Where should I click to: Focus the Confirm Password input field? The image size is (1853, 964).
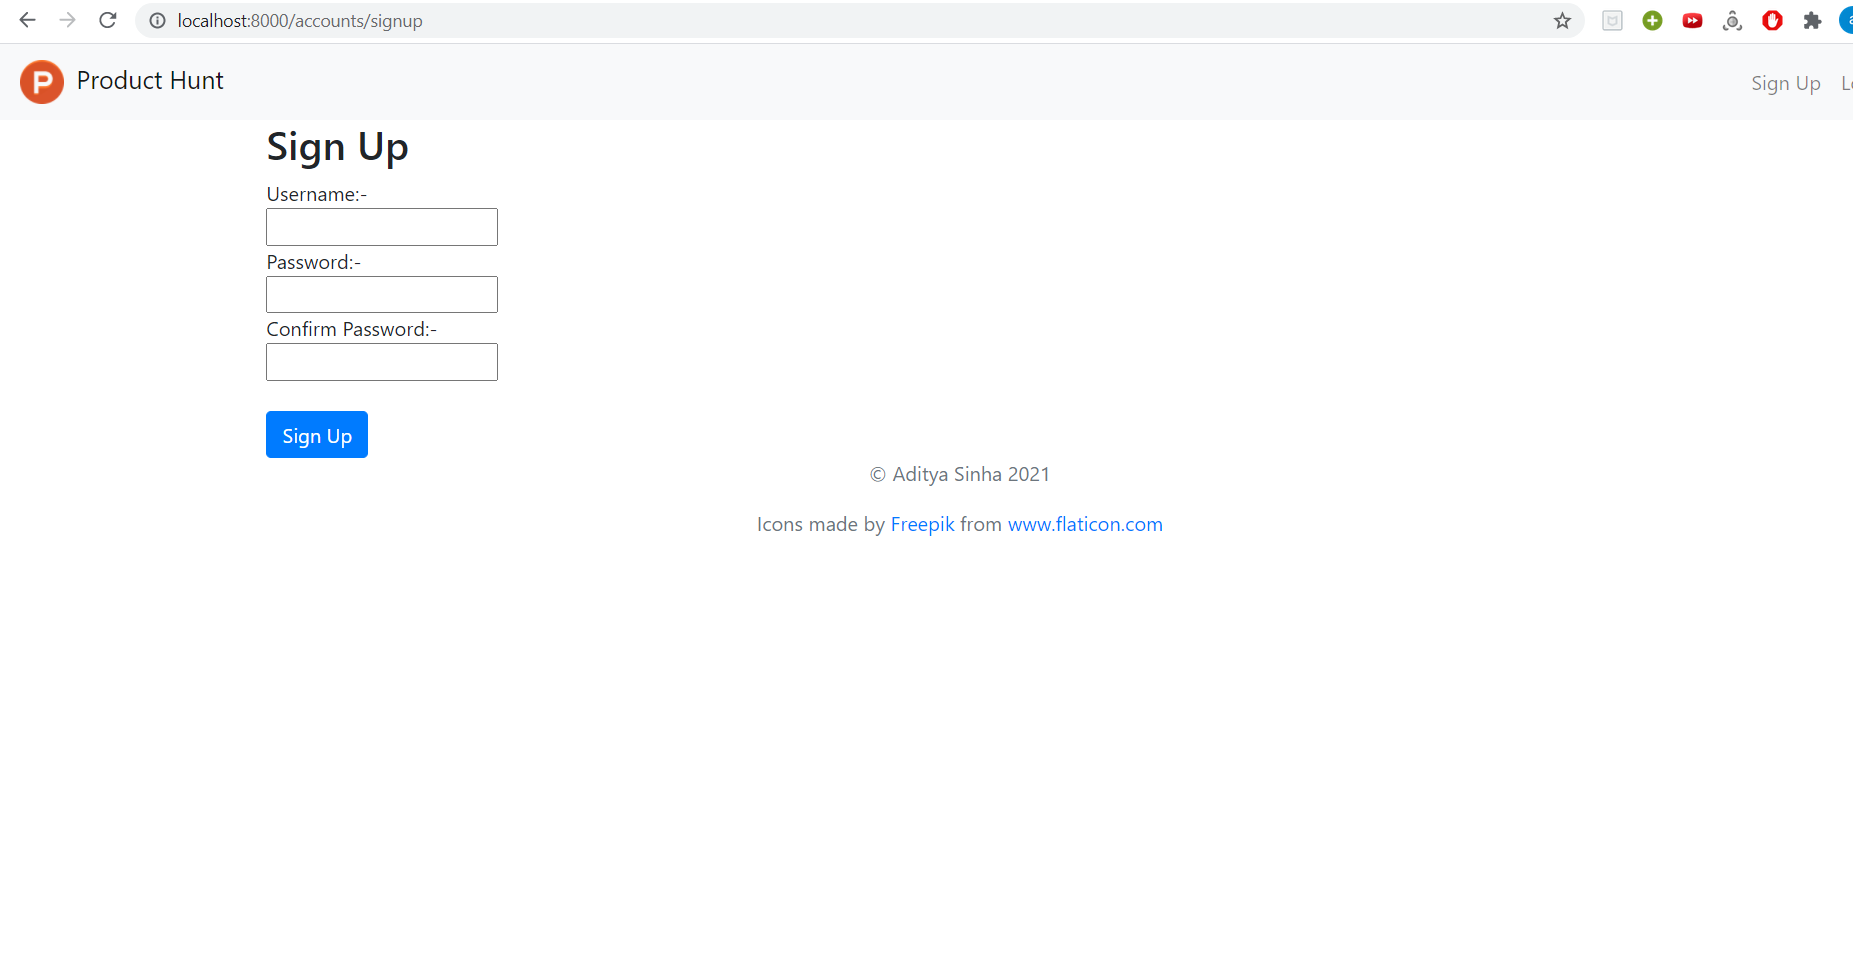[x=382, y=362]
